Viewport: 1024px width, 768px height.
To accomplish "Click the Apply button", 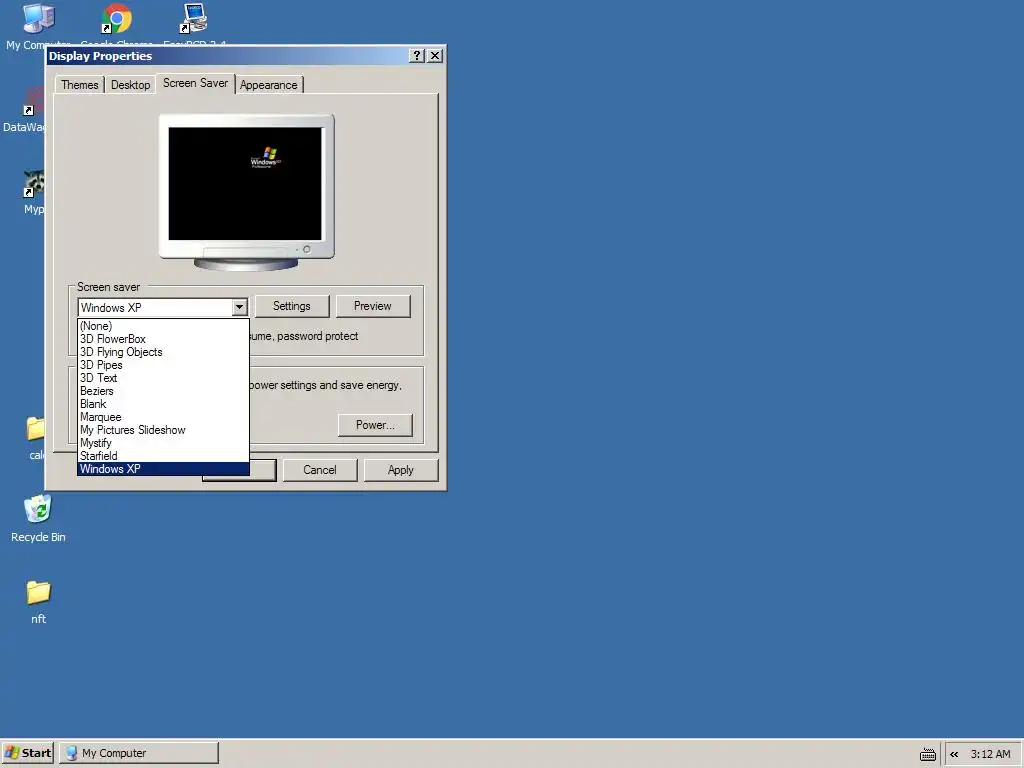I will [400, 470].
